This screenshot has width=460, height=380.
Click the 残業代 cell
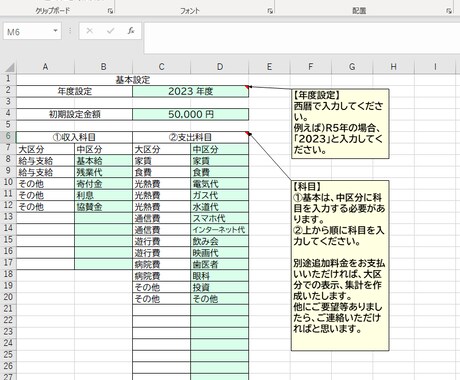tap(103, 172)
